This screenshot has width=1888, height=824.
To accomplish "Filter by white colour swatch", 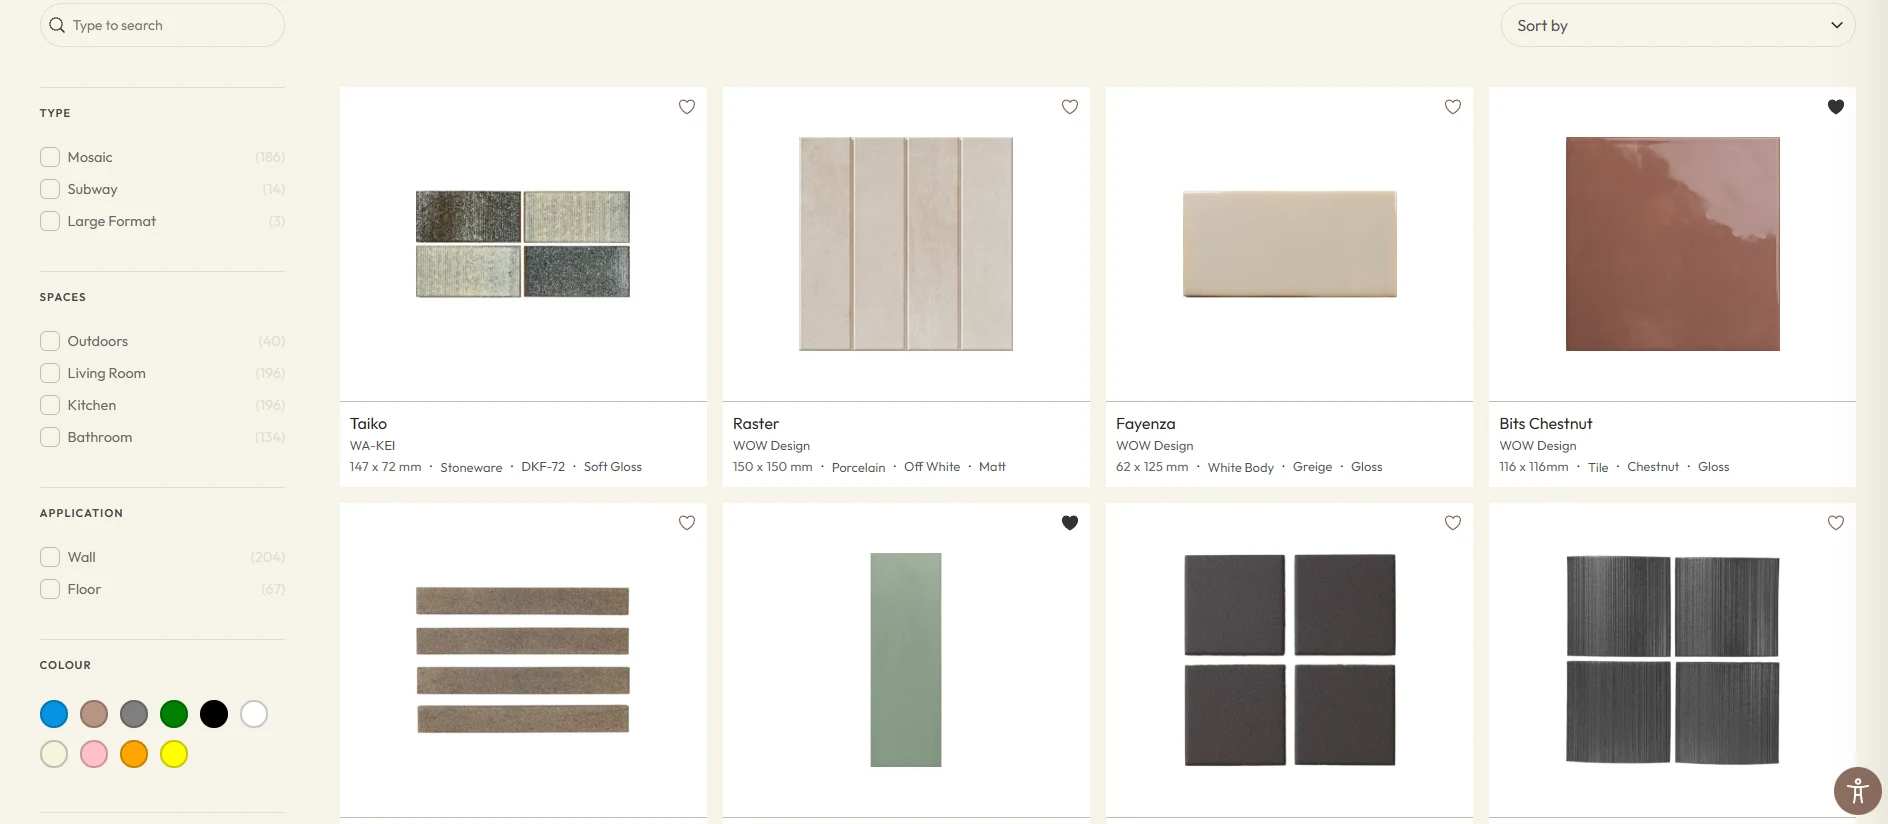I will coord(254,714).
